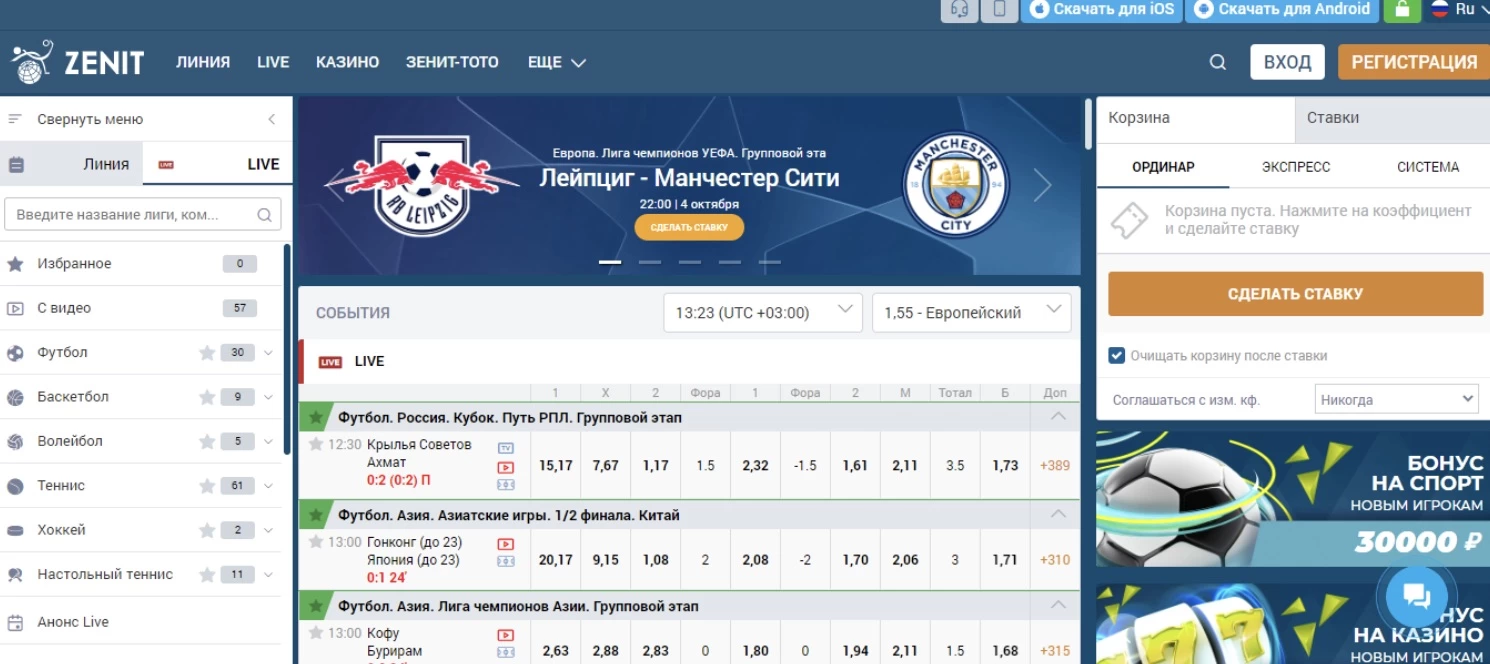
Task: Select the ЭКСПРЕСС bet type tab
Action: pyautogui.click(x=1296, y=167)
